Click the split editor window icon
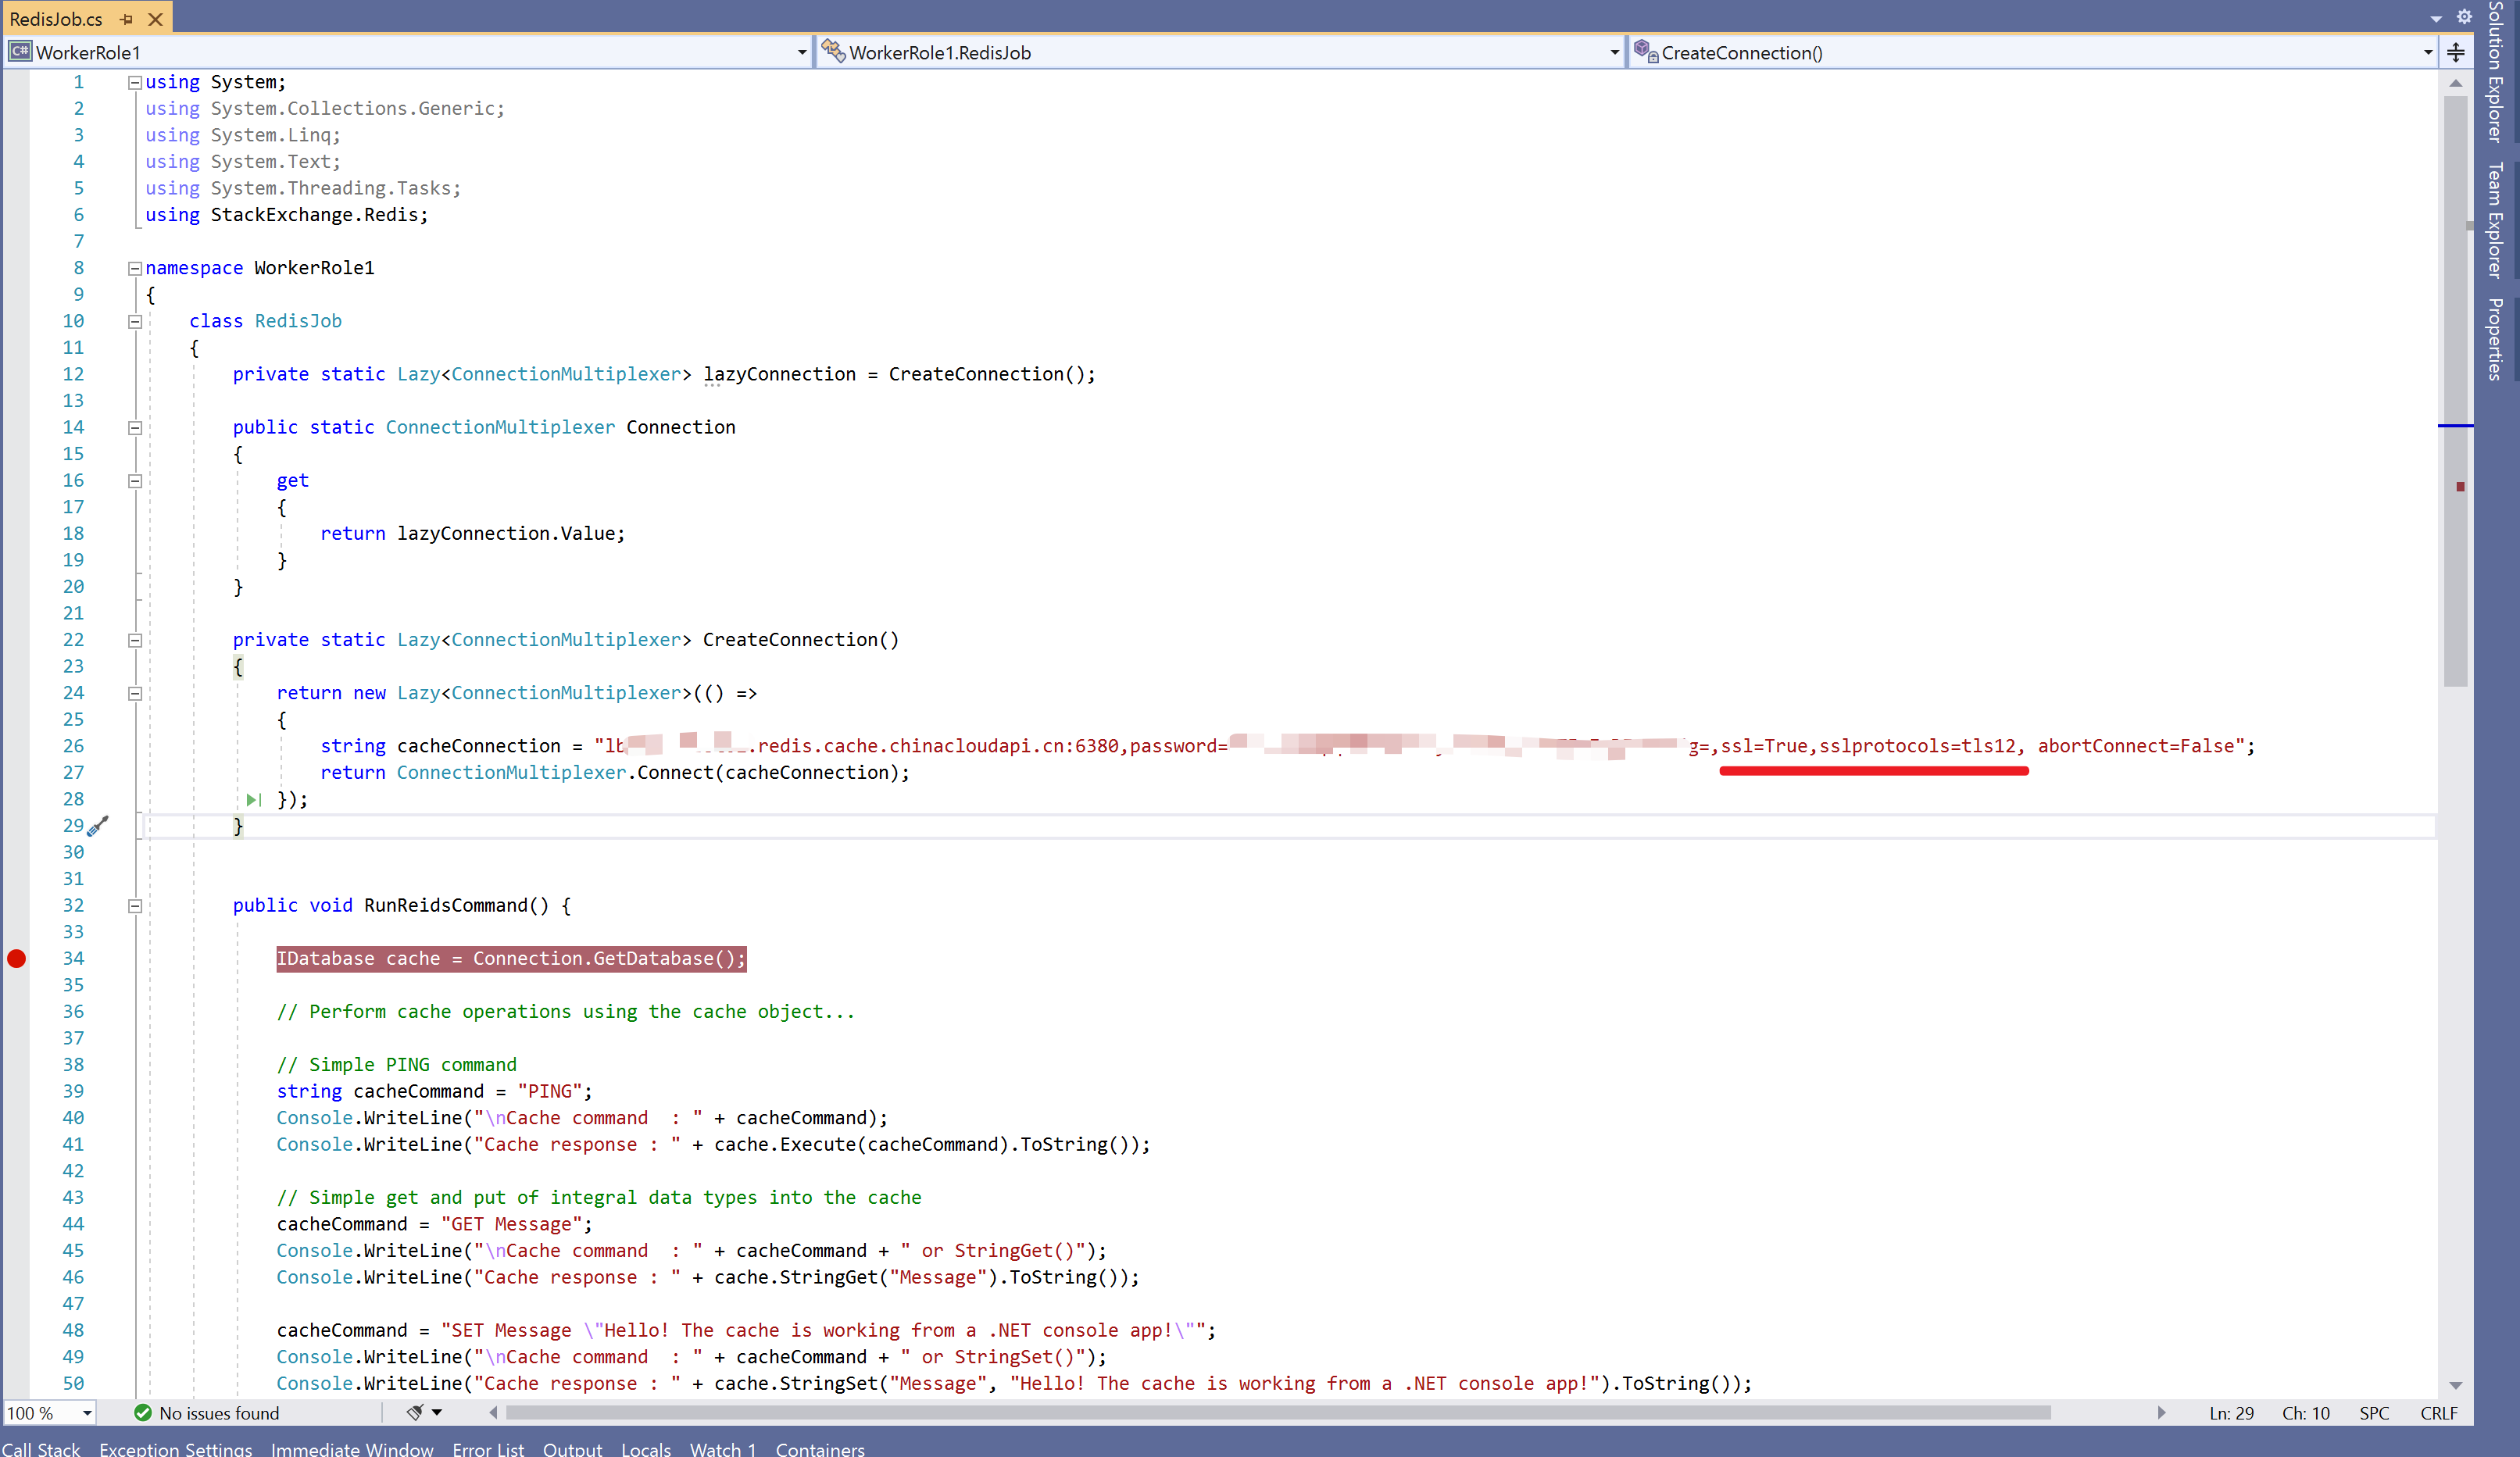Viewport: 2520px width, 1457px height. coord(2456,52)
